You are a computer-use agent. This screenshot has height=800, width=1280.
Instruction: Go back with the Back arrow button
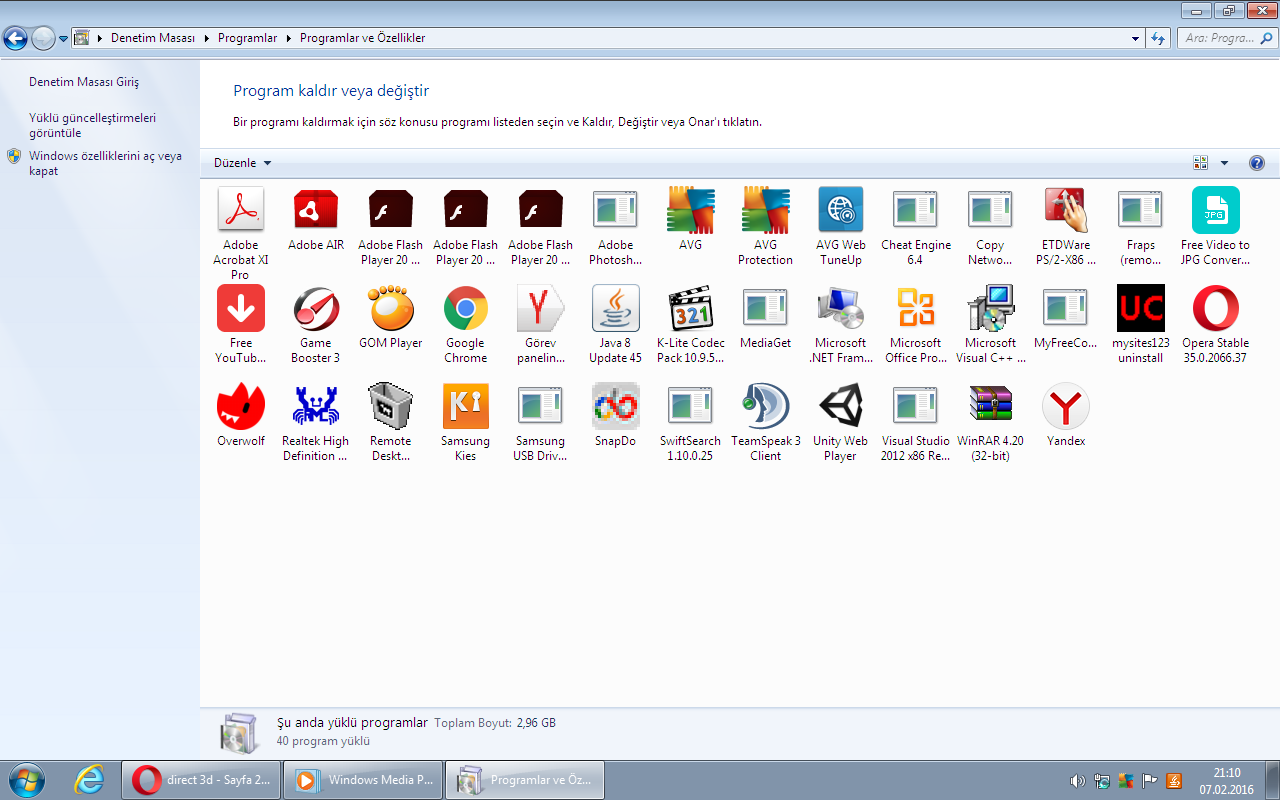click(x=15, y=39)
